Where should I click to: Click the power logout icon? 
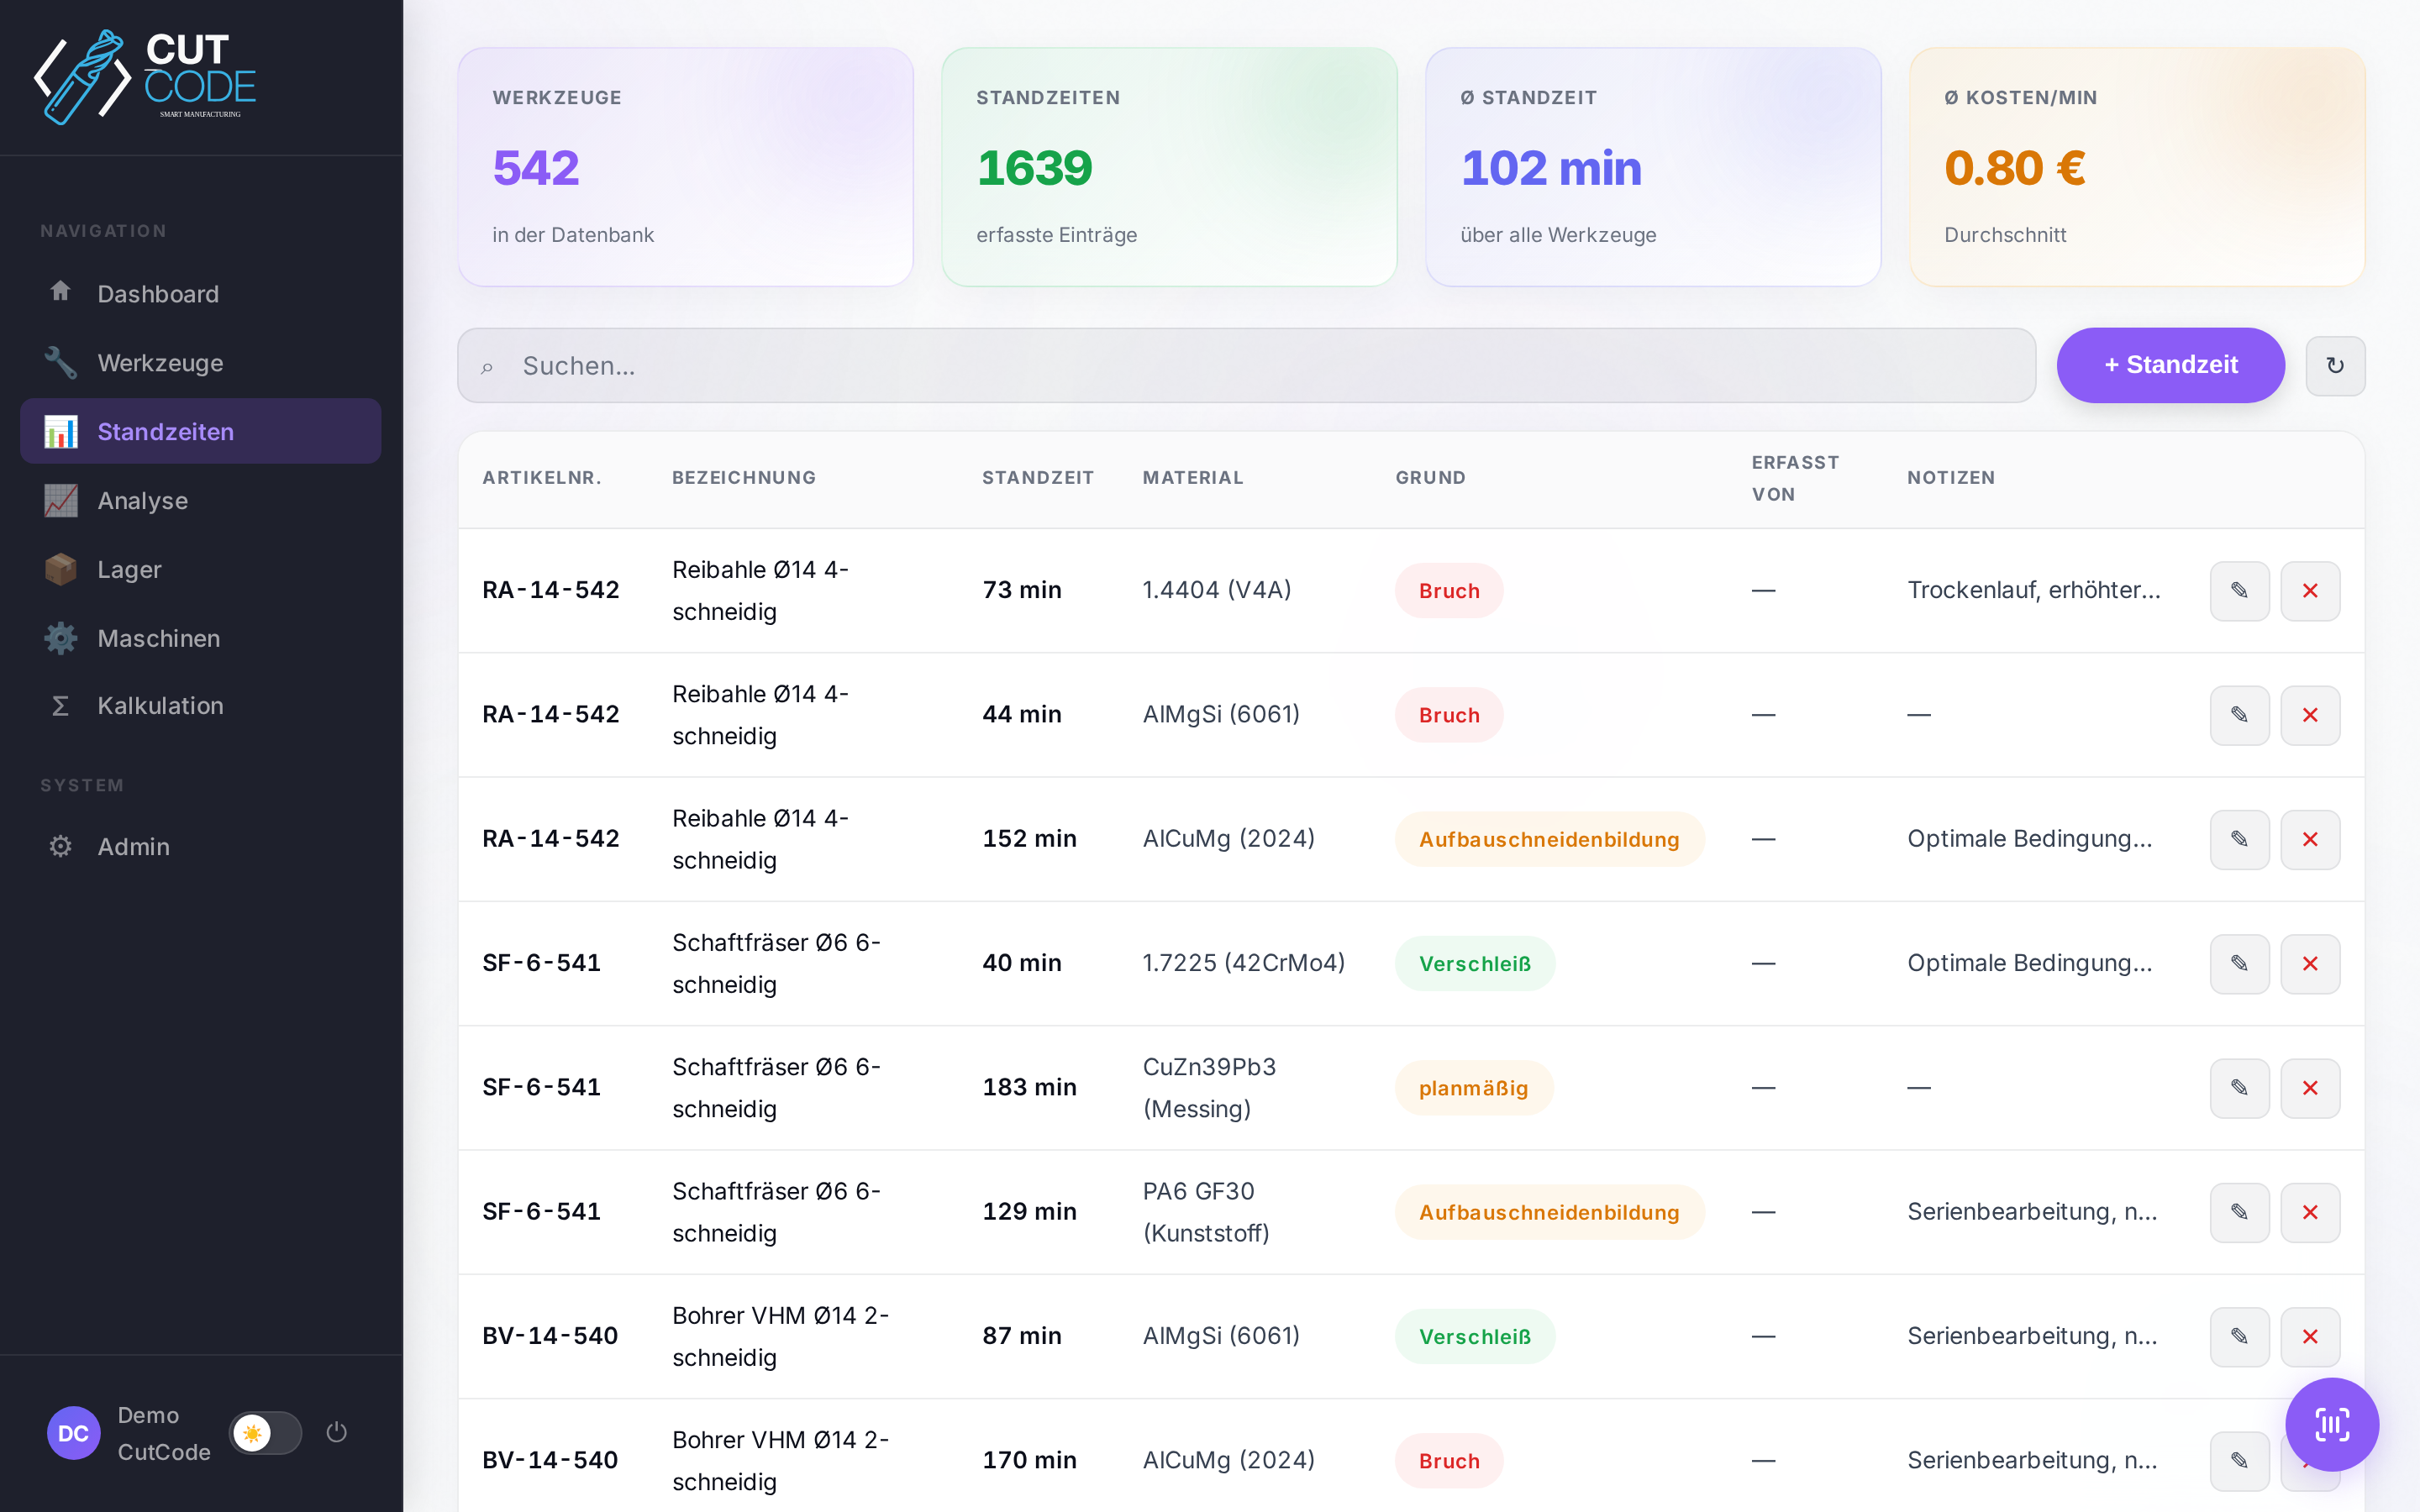pyautogui.click(x=337, y=1432)
